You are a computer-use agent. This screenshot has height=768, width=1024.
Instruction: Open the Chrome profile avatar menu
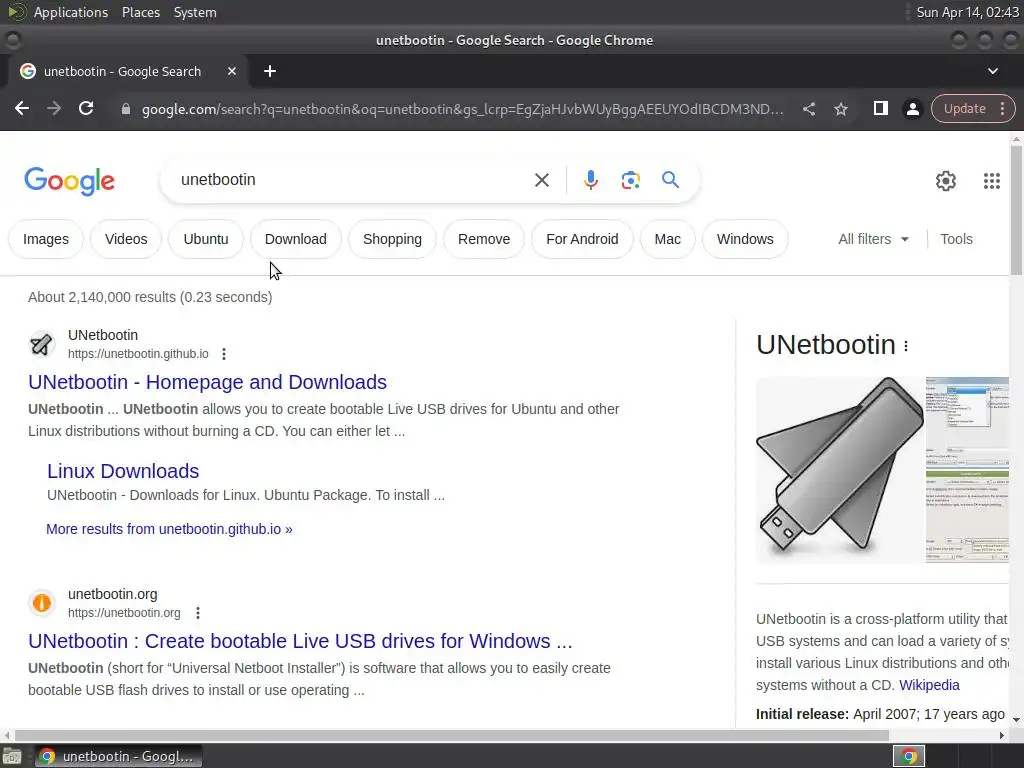(912, 109)
